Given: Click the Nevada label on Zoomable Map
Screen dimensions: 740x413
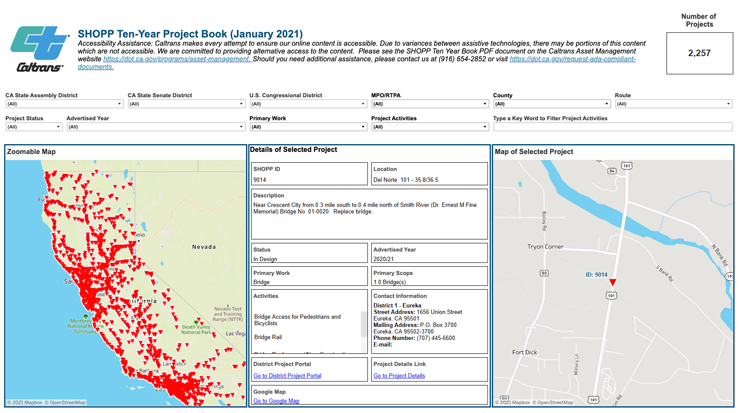Looking at the screenshot, I should (x=204, y=247).
